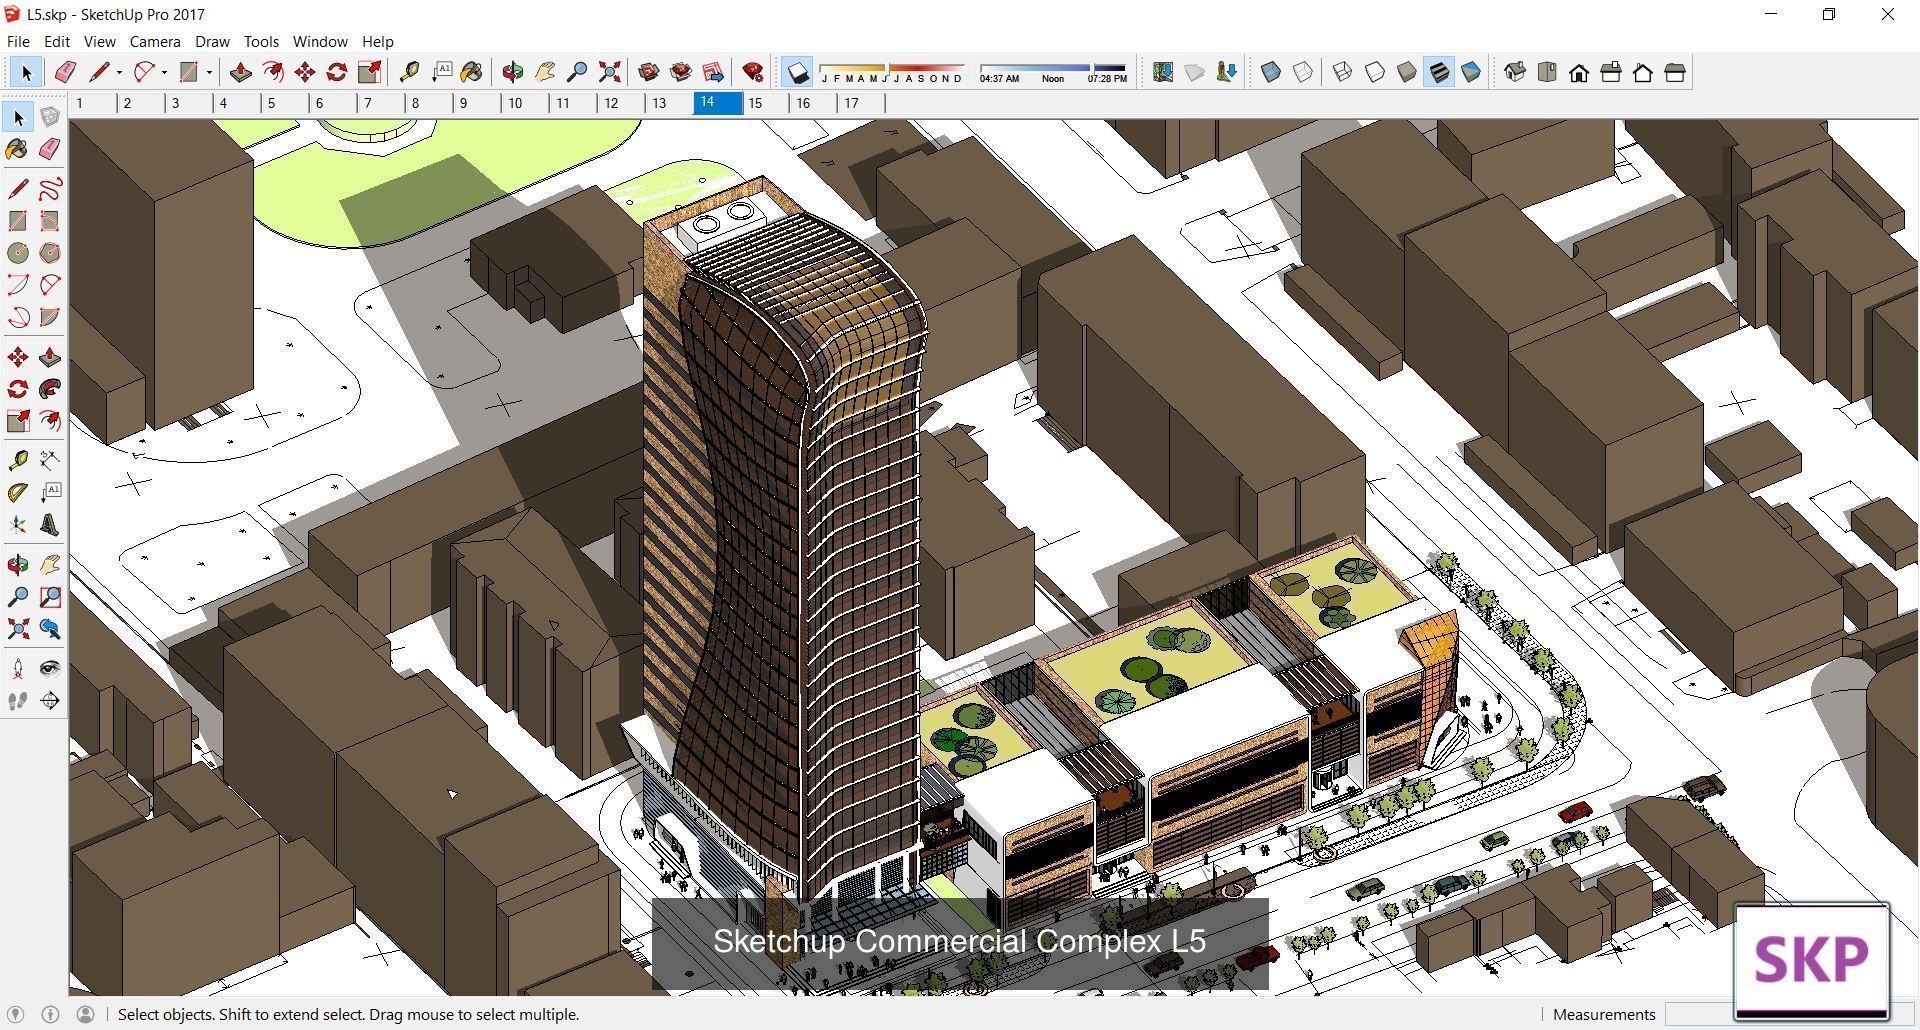Image resolution: width=1920 pixels, height=1030 pixels.
Task: Enable Shaded face style
Action: click(x=1407, y=72)
